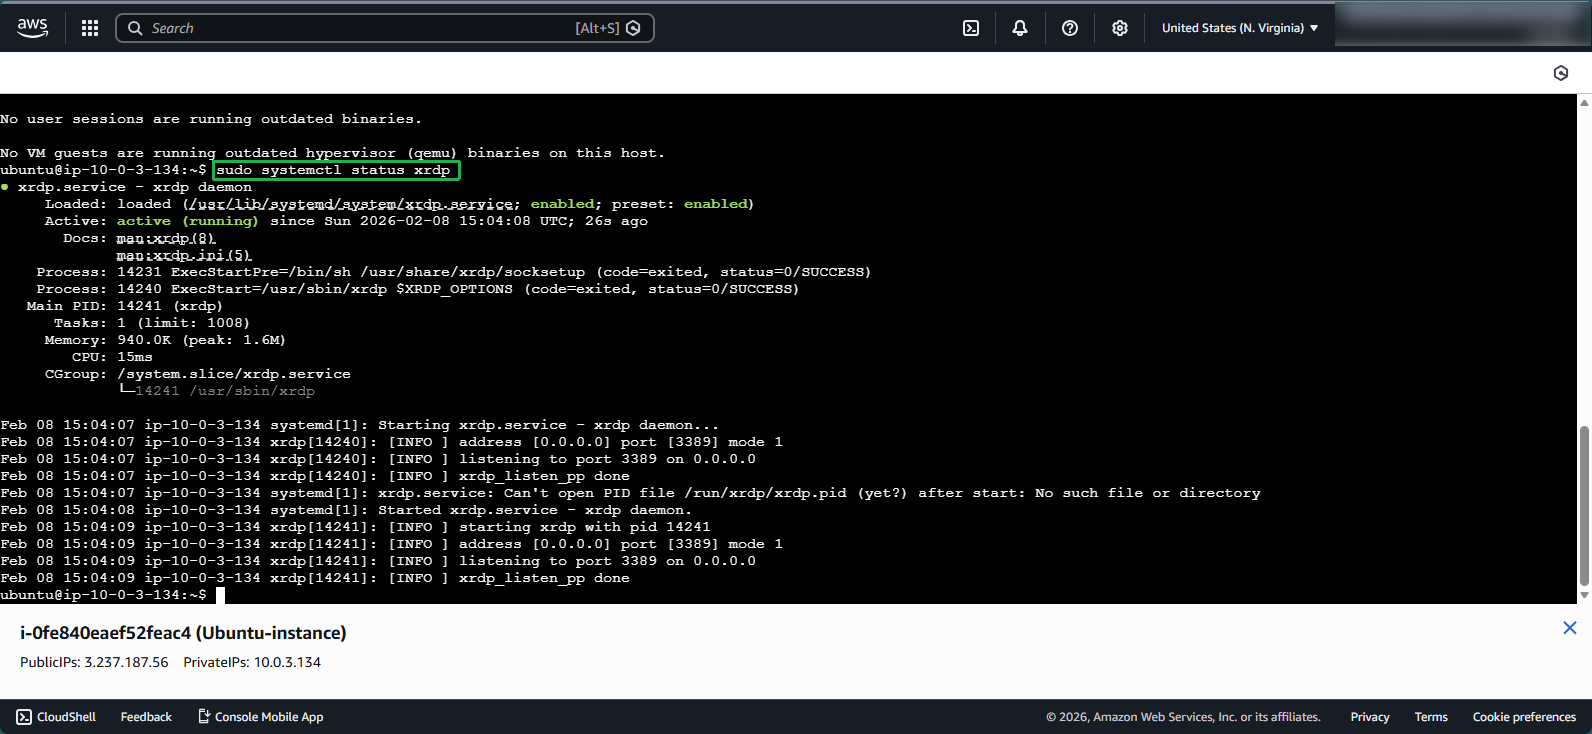The height and width of the screenshot is (734, 1592).
Task: Click the terminal scrollbar thumb
Action: [1584, 506]
